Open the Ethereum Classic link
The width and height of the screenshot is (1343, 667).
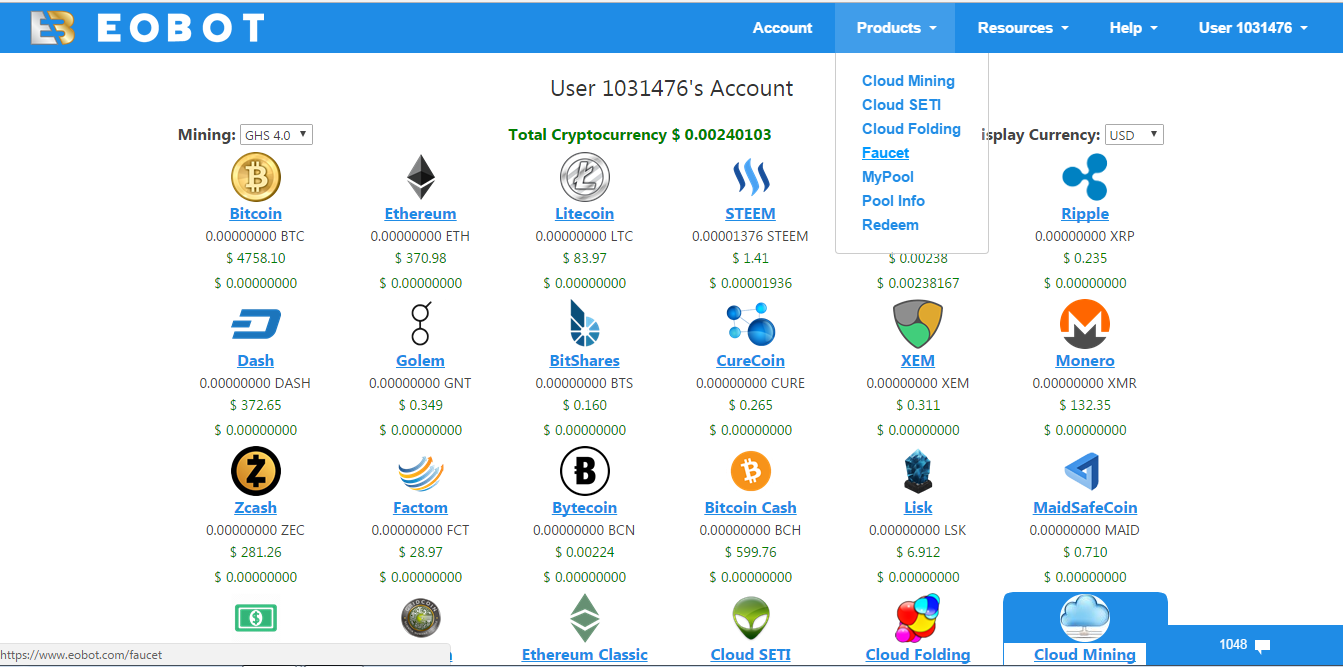(x=585, y=655)
